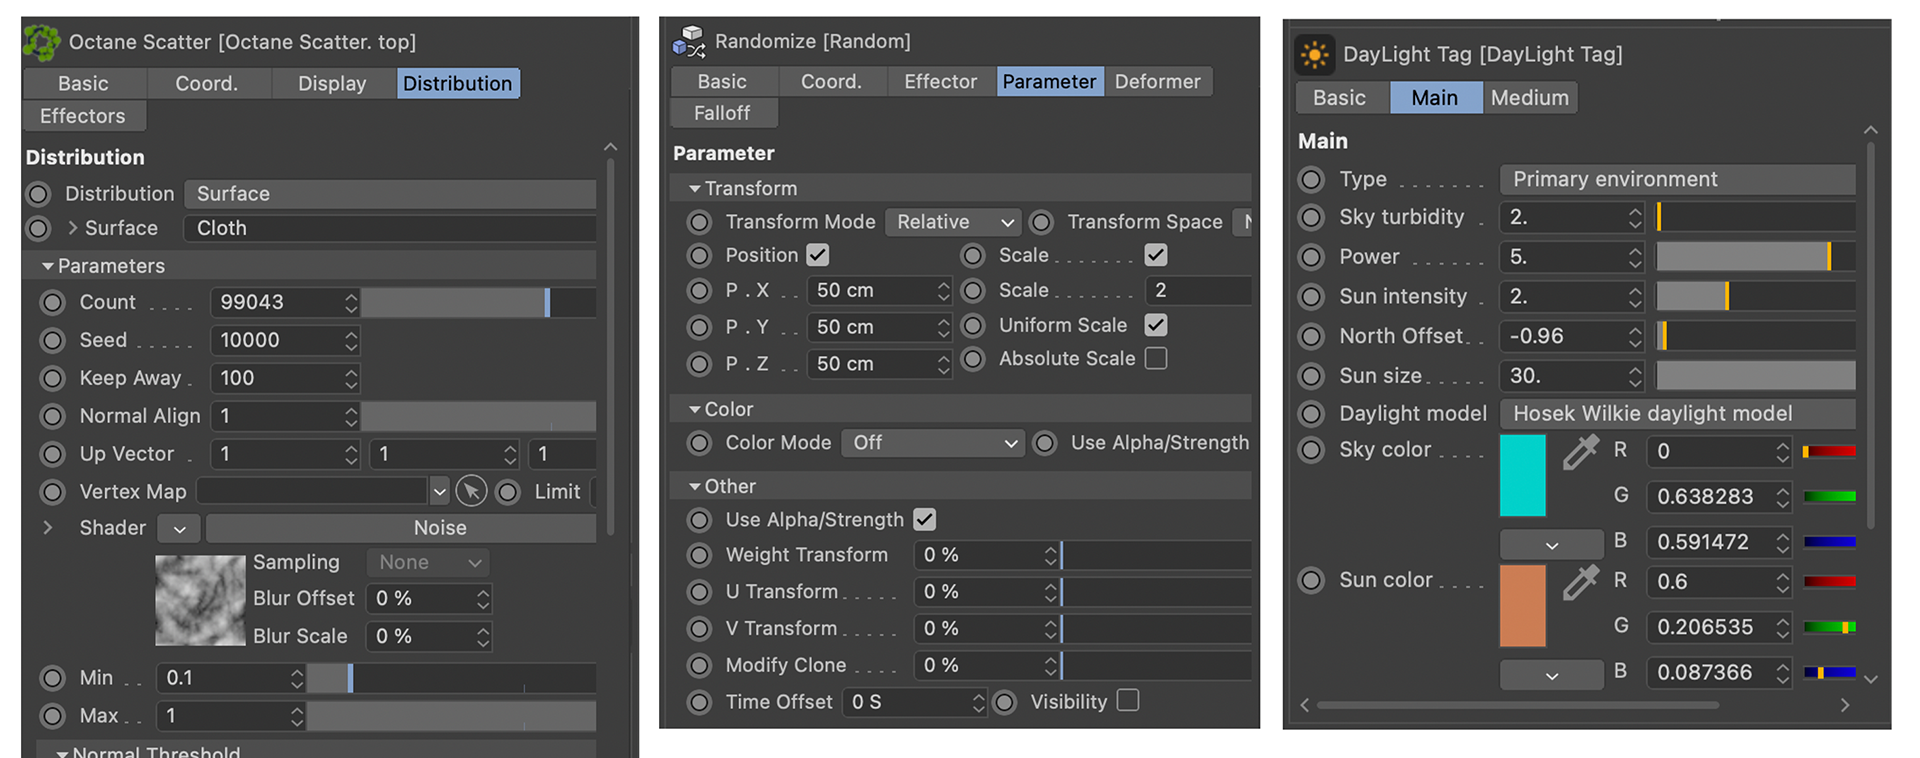Pick Sun color with the eyedropper
This screenshot has width=1920, height=758.
1580,582
